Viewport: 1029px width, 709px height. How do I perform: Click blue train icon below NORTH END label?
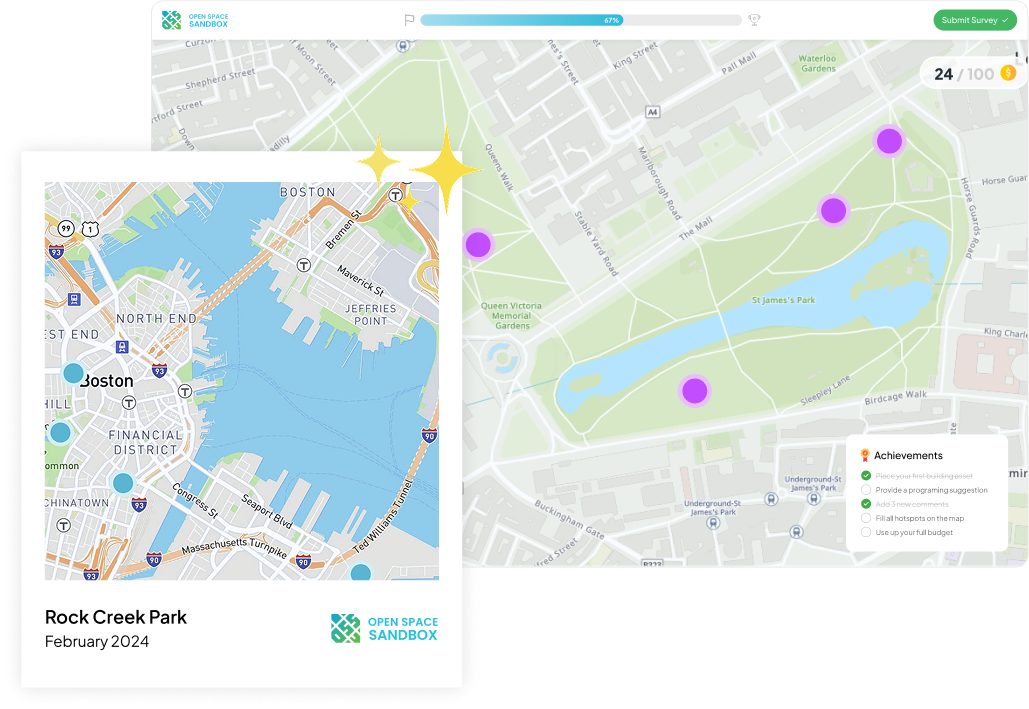click(121, 347)
